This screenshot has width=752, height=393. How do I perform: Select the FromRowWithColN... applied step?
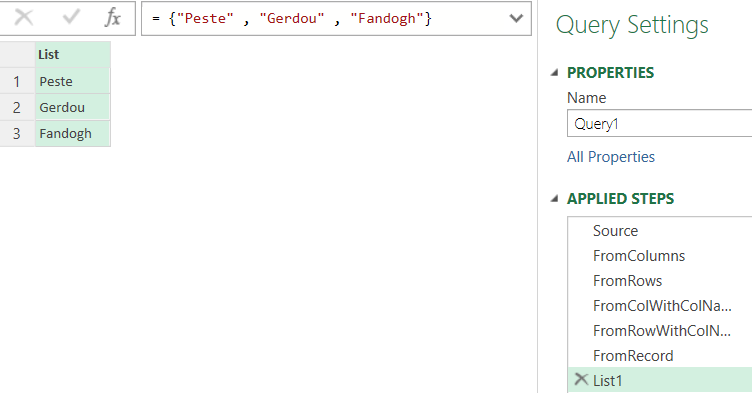coord(660,330)
